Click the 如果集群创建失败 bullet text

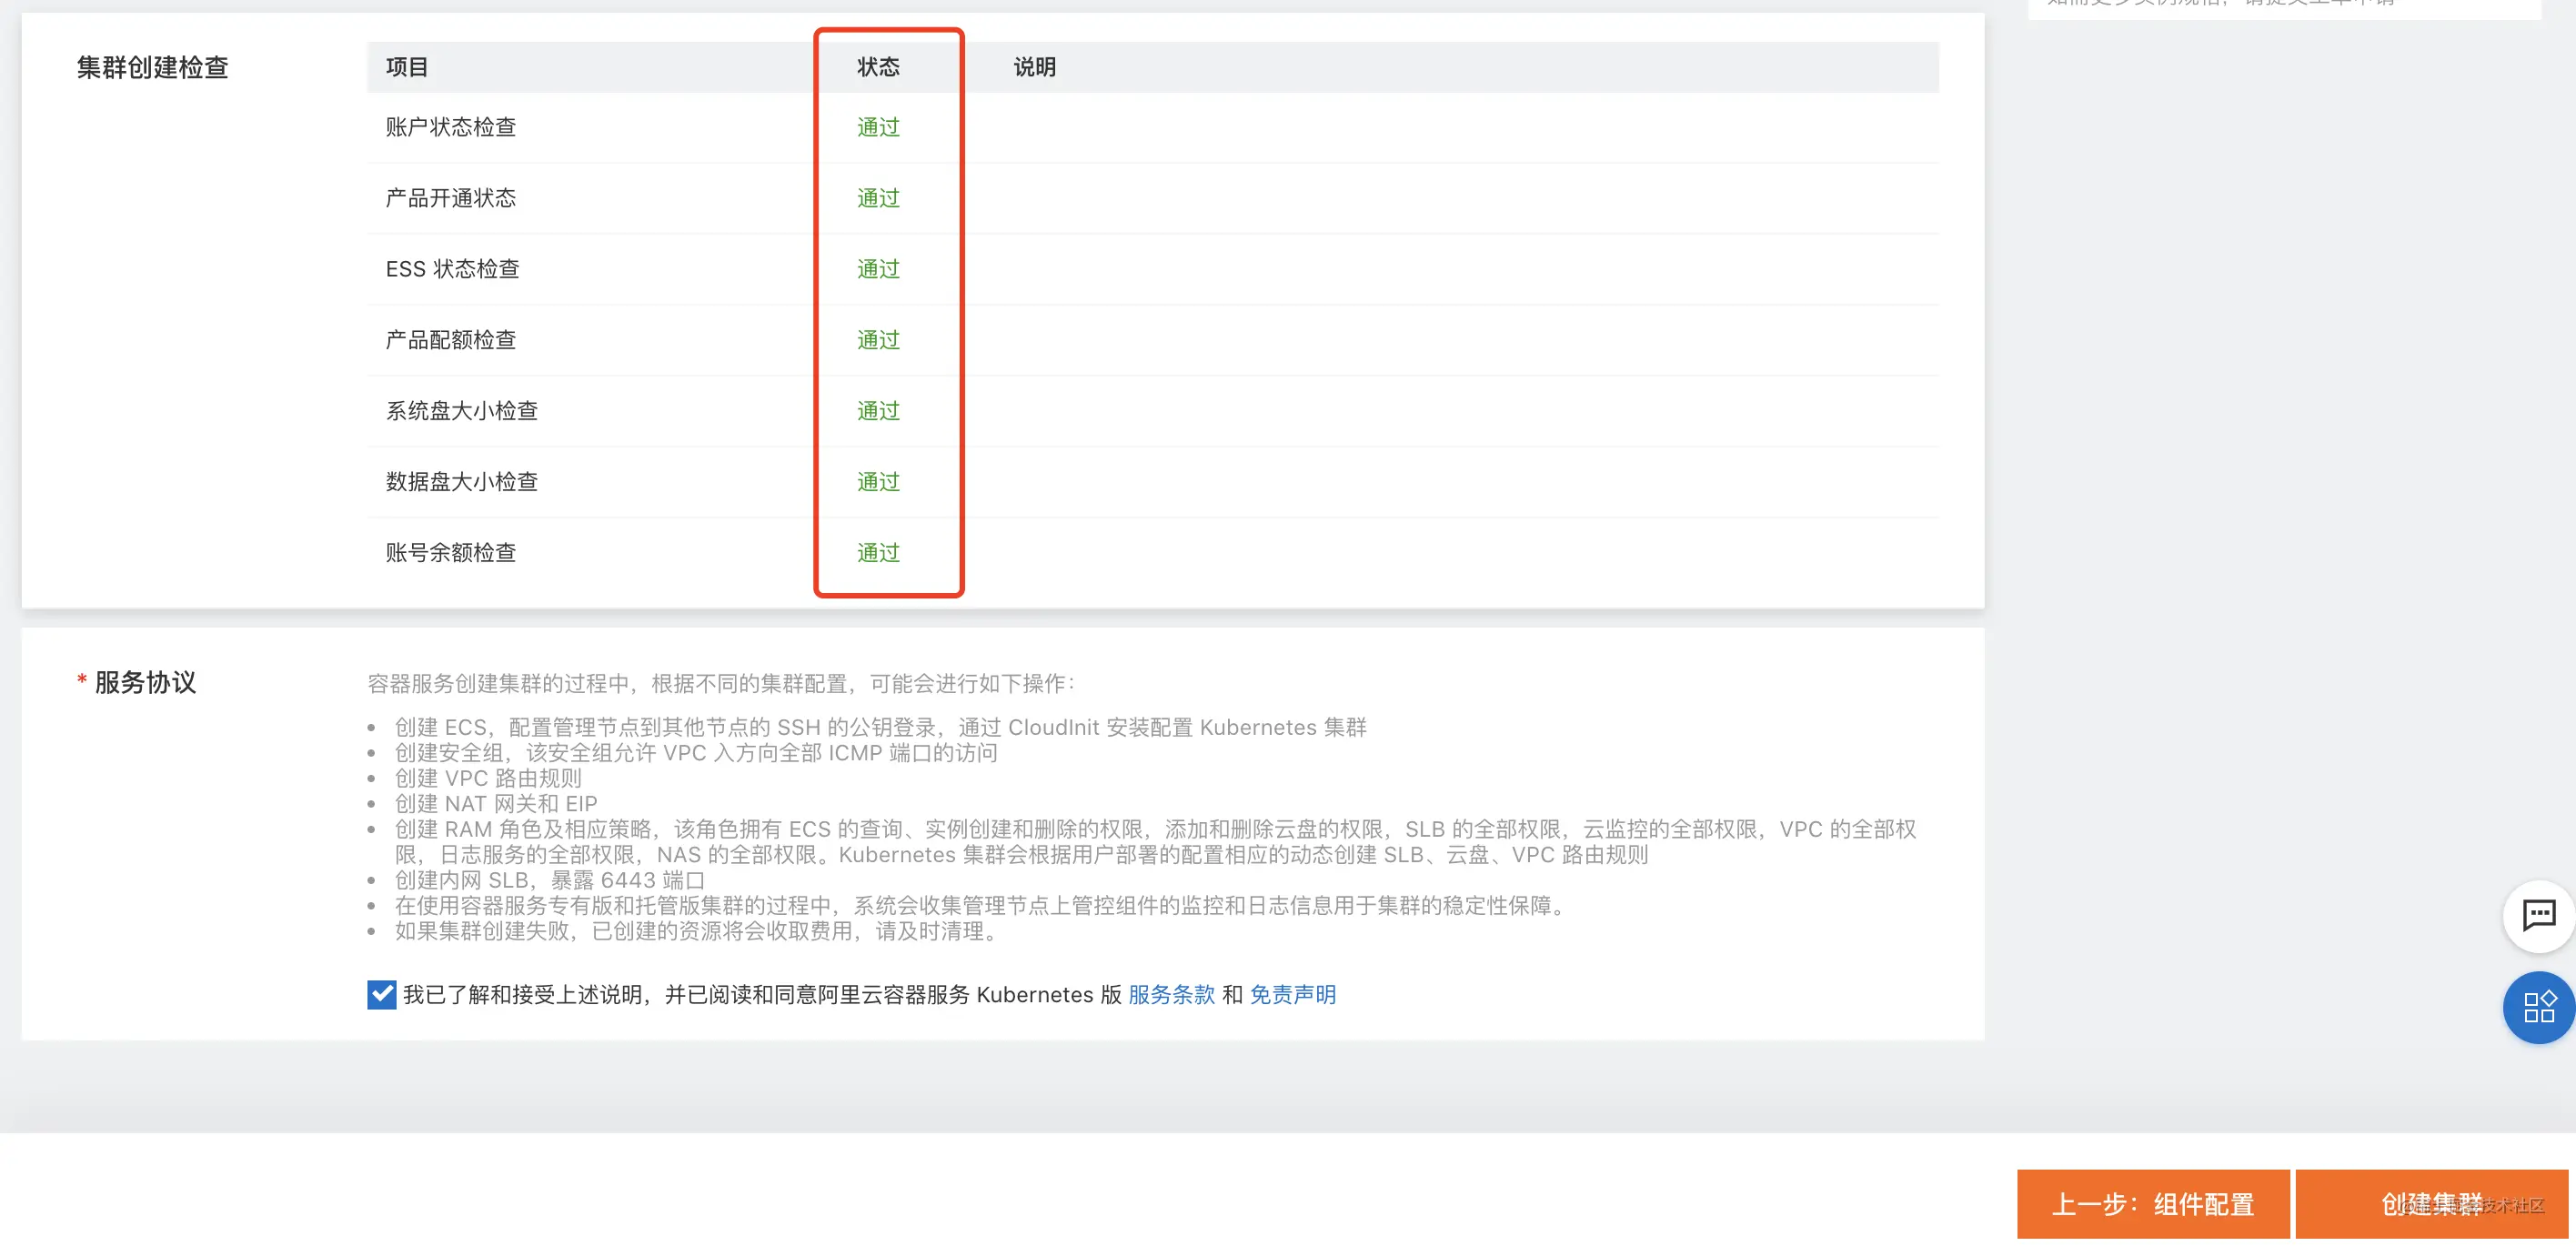[x=698, y=931]
